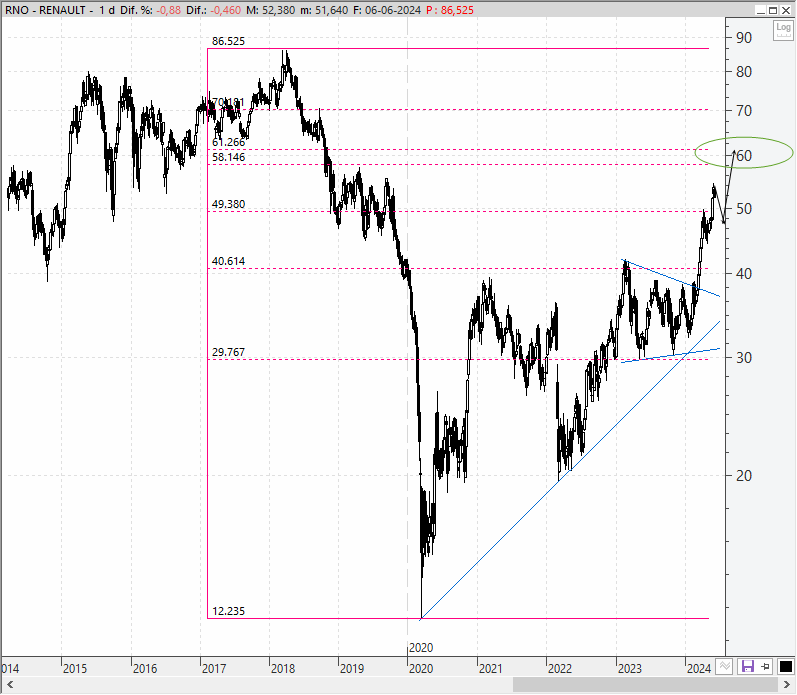
Task: Click 40 on the price axis
Action: (744, 274)
